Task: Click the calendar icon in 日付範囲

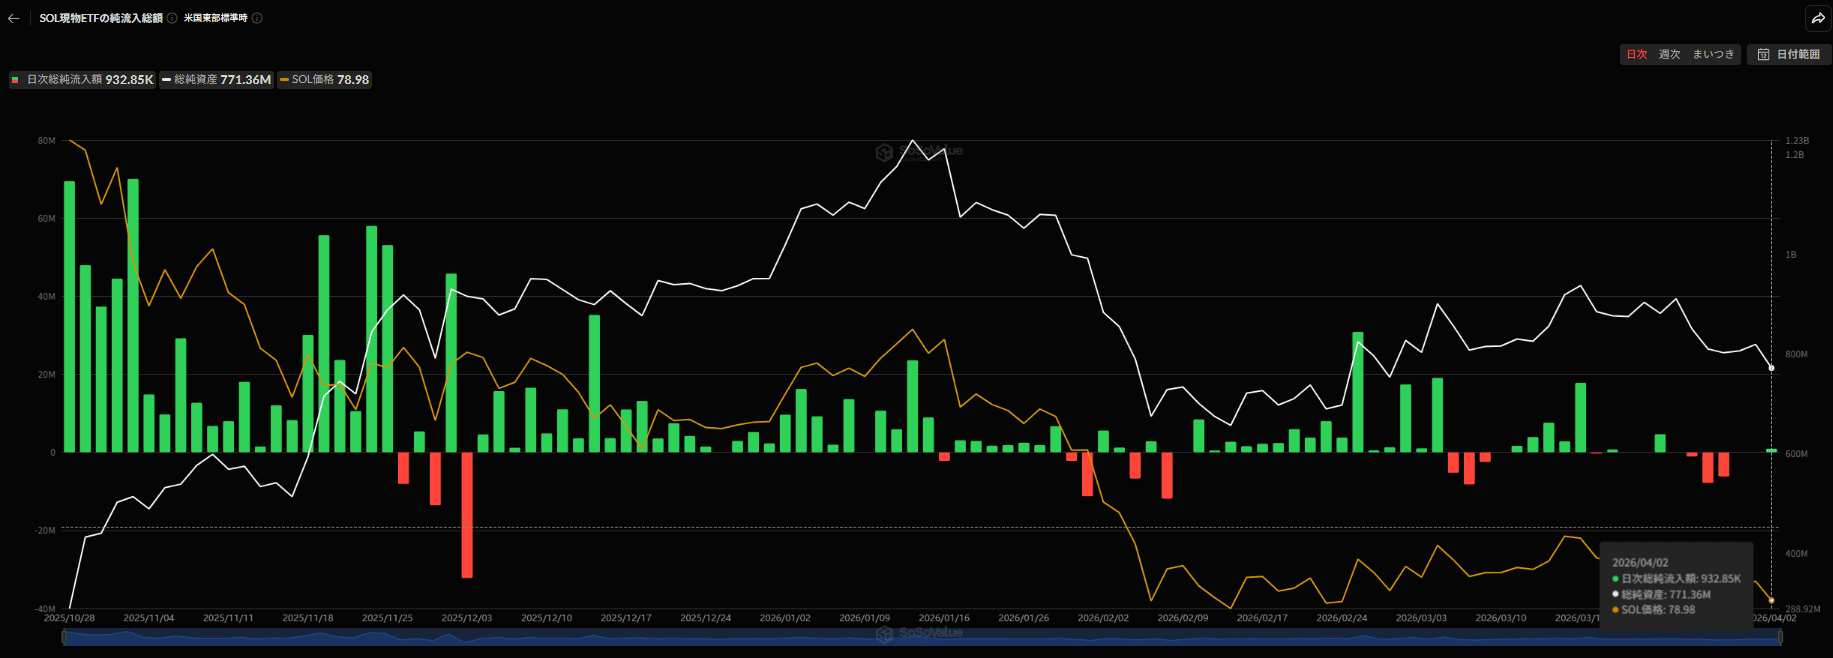Action: tap(1763, 55)
